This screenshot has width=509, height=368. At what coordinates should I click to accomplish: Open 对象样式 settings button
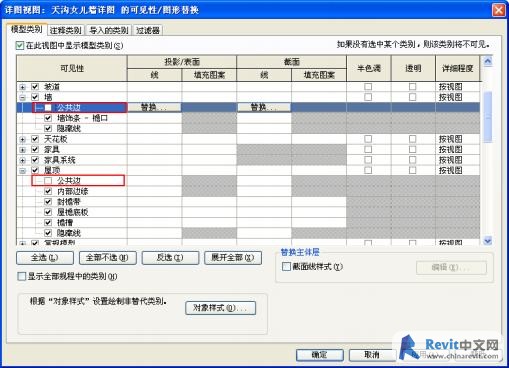[220, 308]
